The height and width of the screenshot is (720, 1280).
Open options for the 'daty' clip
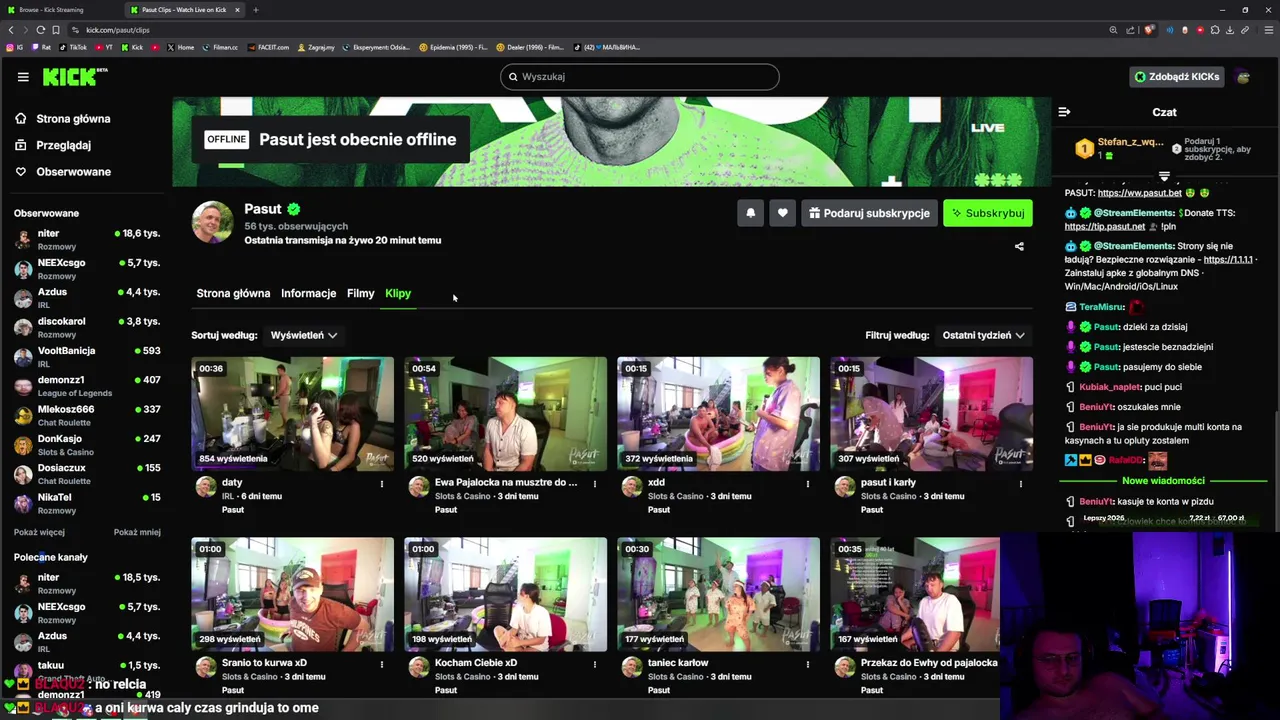[381, 484]
